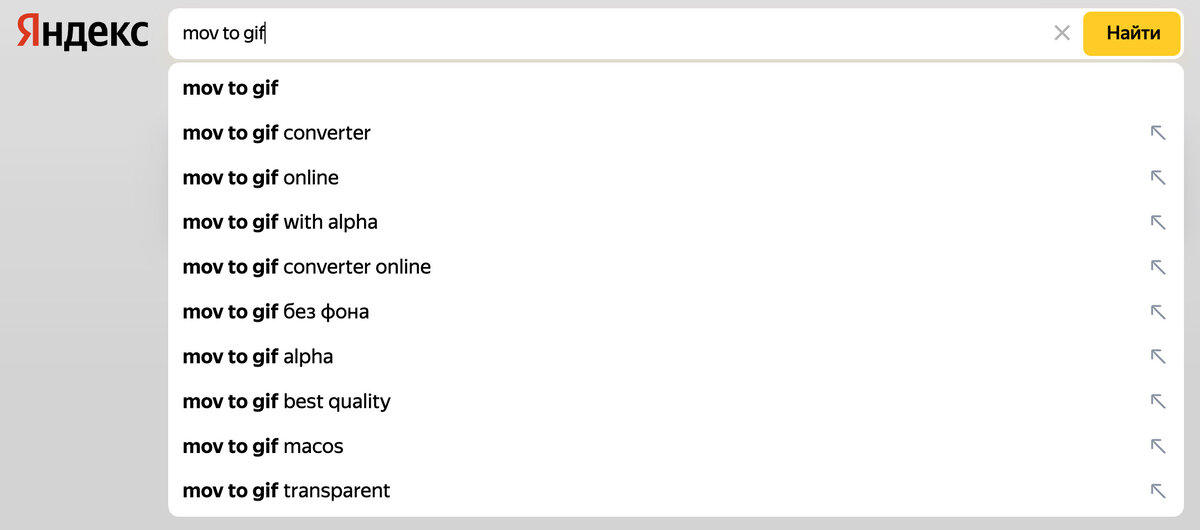The image size is (1200, 530).
Task: Click arrow icon for 'converter online' suggestion
Action: (x=1158, y=267)
